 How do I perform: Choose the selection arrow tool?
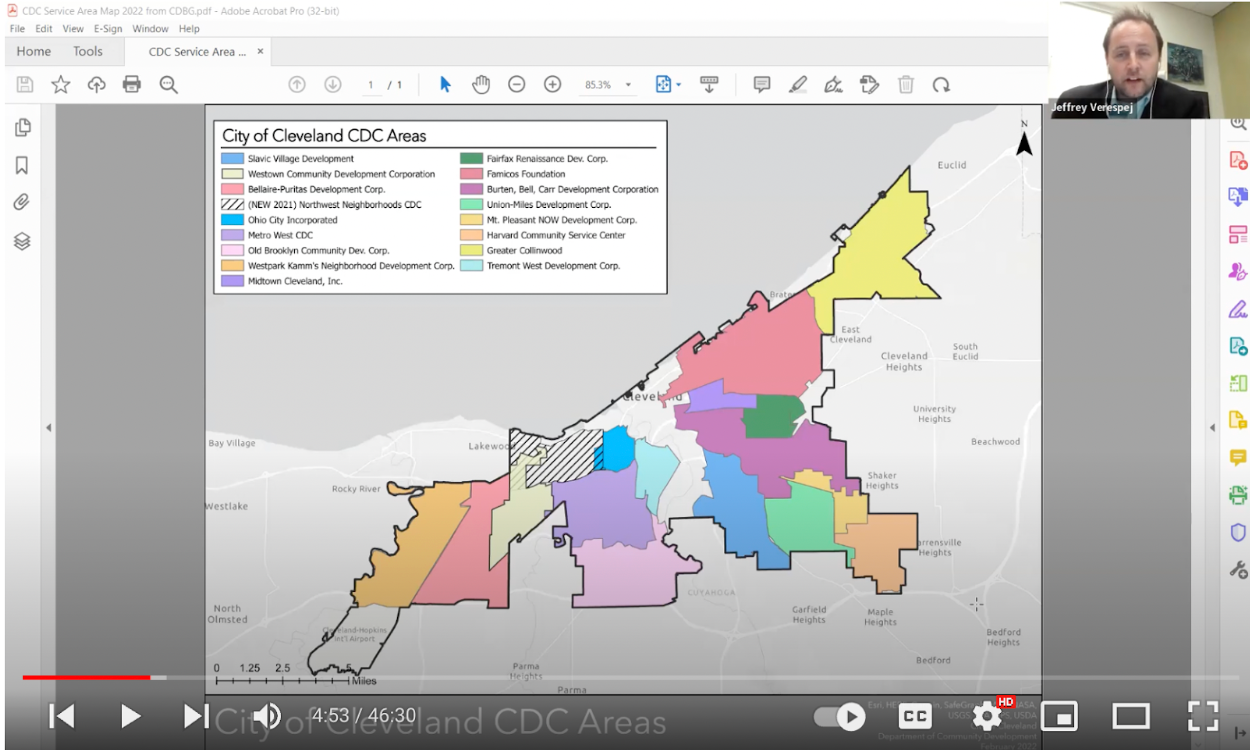pyautogui.click(x=445, y=85)
